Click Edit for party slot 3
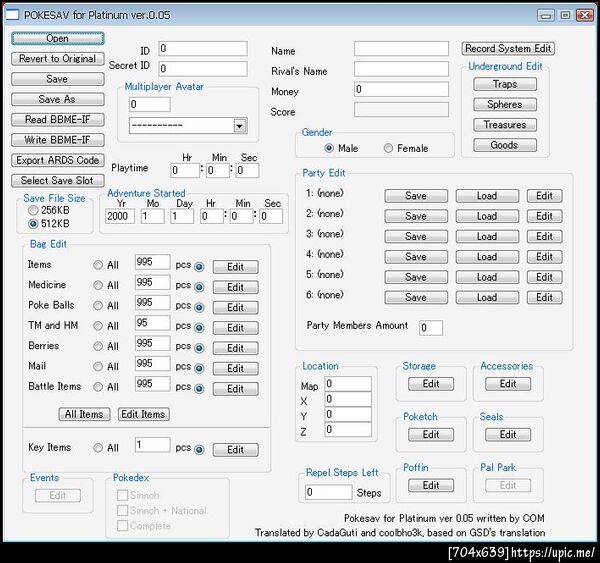The image size is (600, 563). coord(544,237)
